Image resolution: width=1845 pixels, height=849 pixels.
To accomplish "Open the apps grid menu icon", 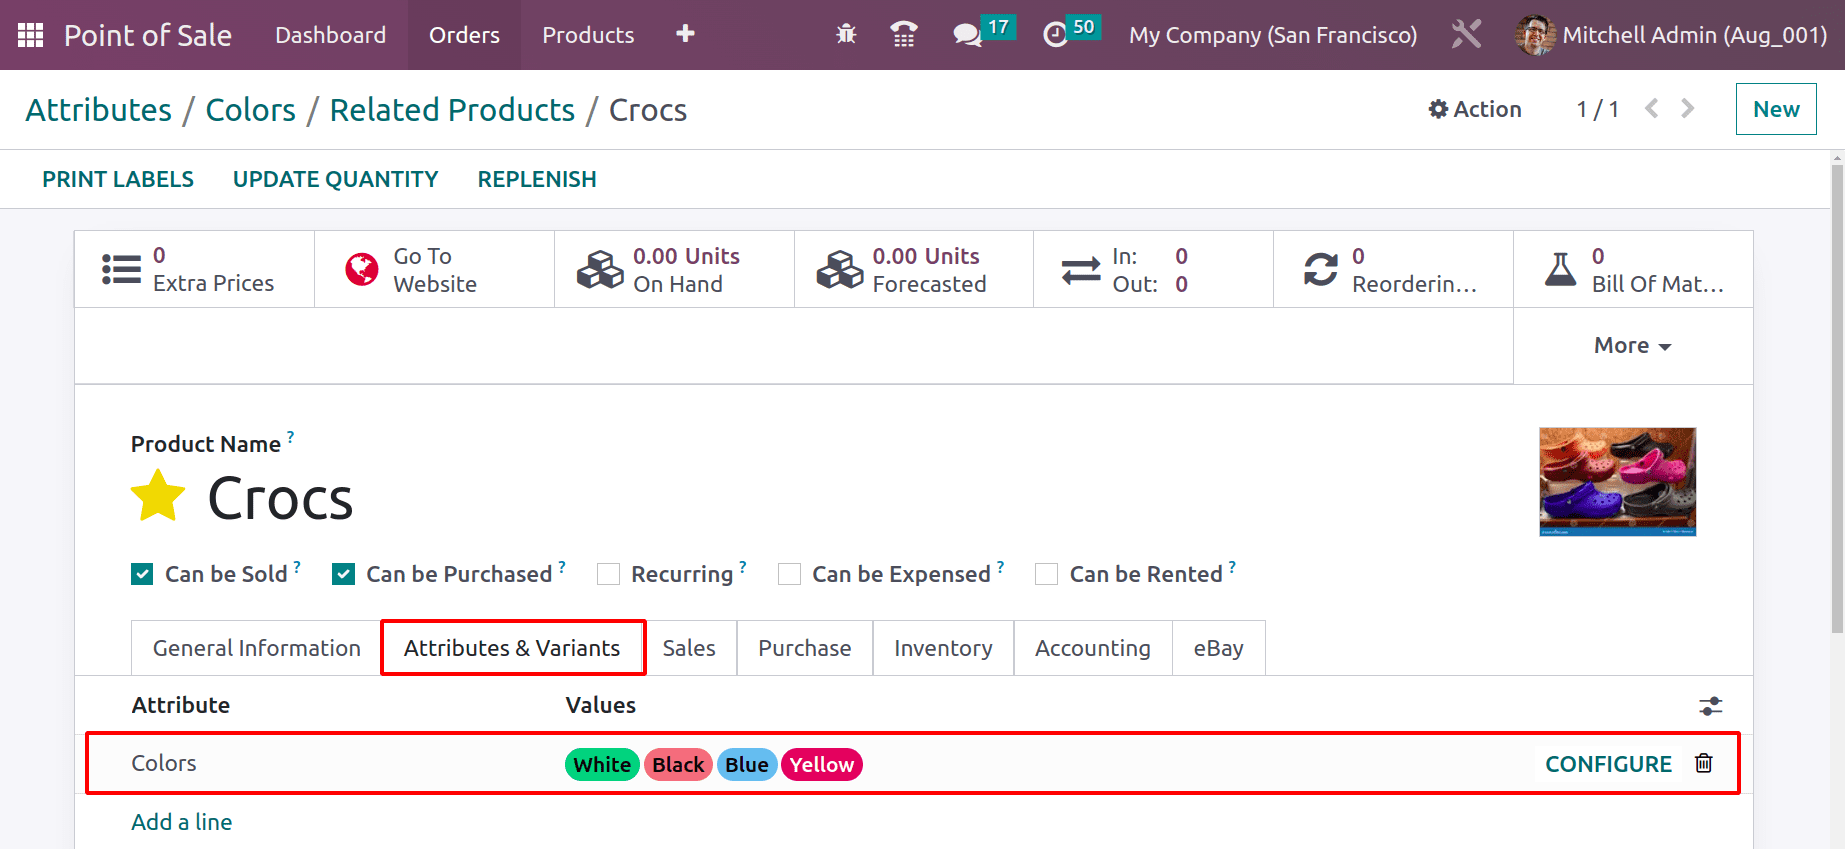I will pyautogui.click(x=31, y=35).
